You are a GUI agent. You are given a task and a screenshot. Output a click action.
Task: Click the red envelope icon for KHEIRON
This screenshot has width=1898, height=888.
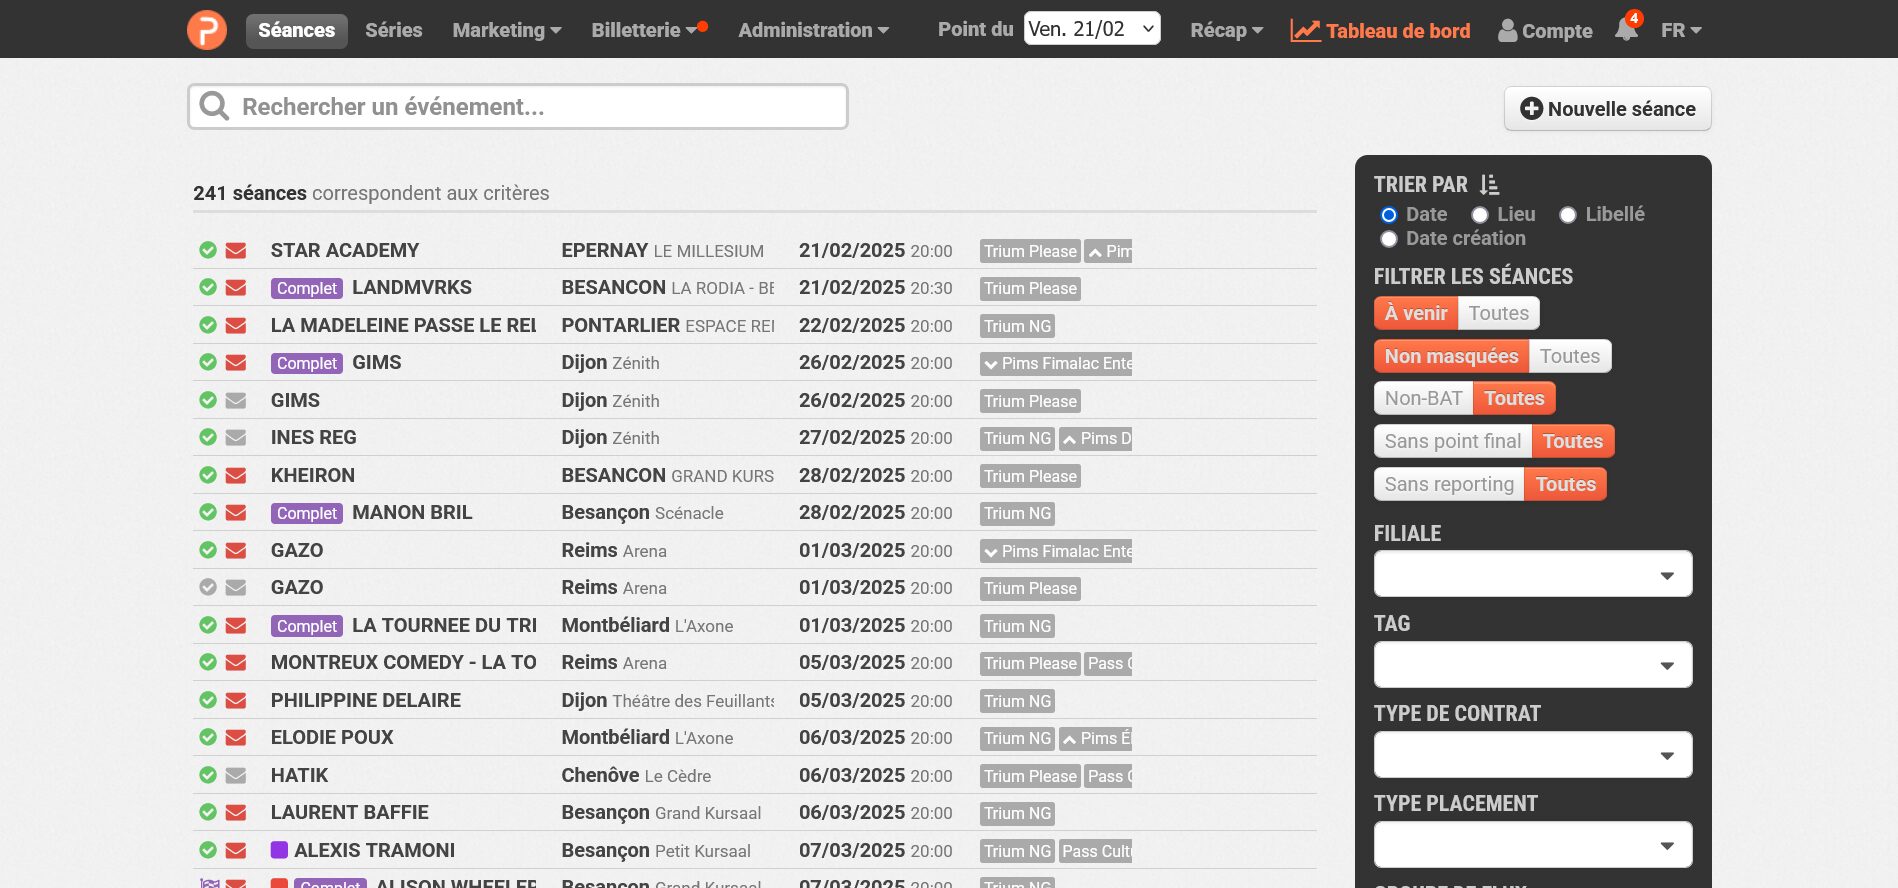[236, 475]
